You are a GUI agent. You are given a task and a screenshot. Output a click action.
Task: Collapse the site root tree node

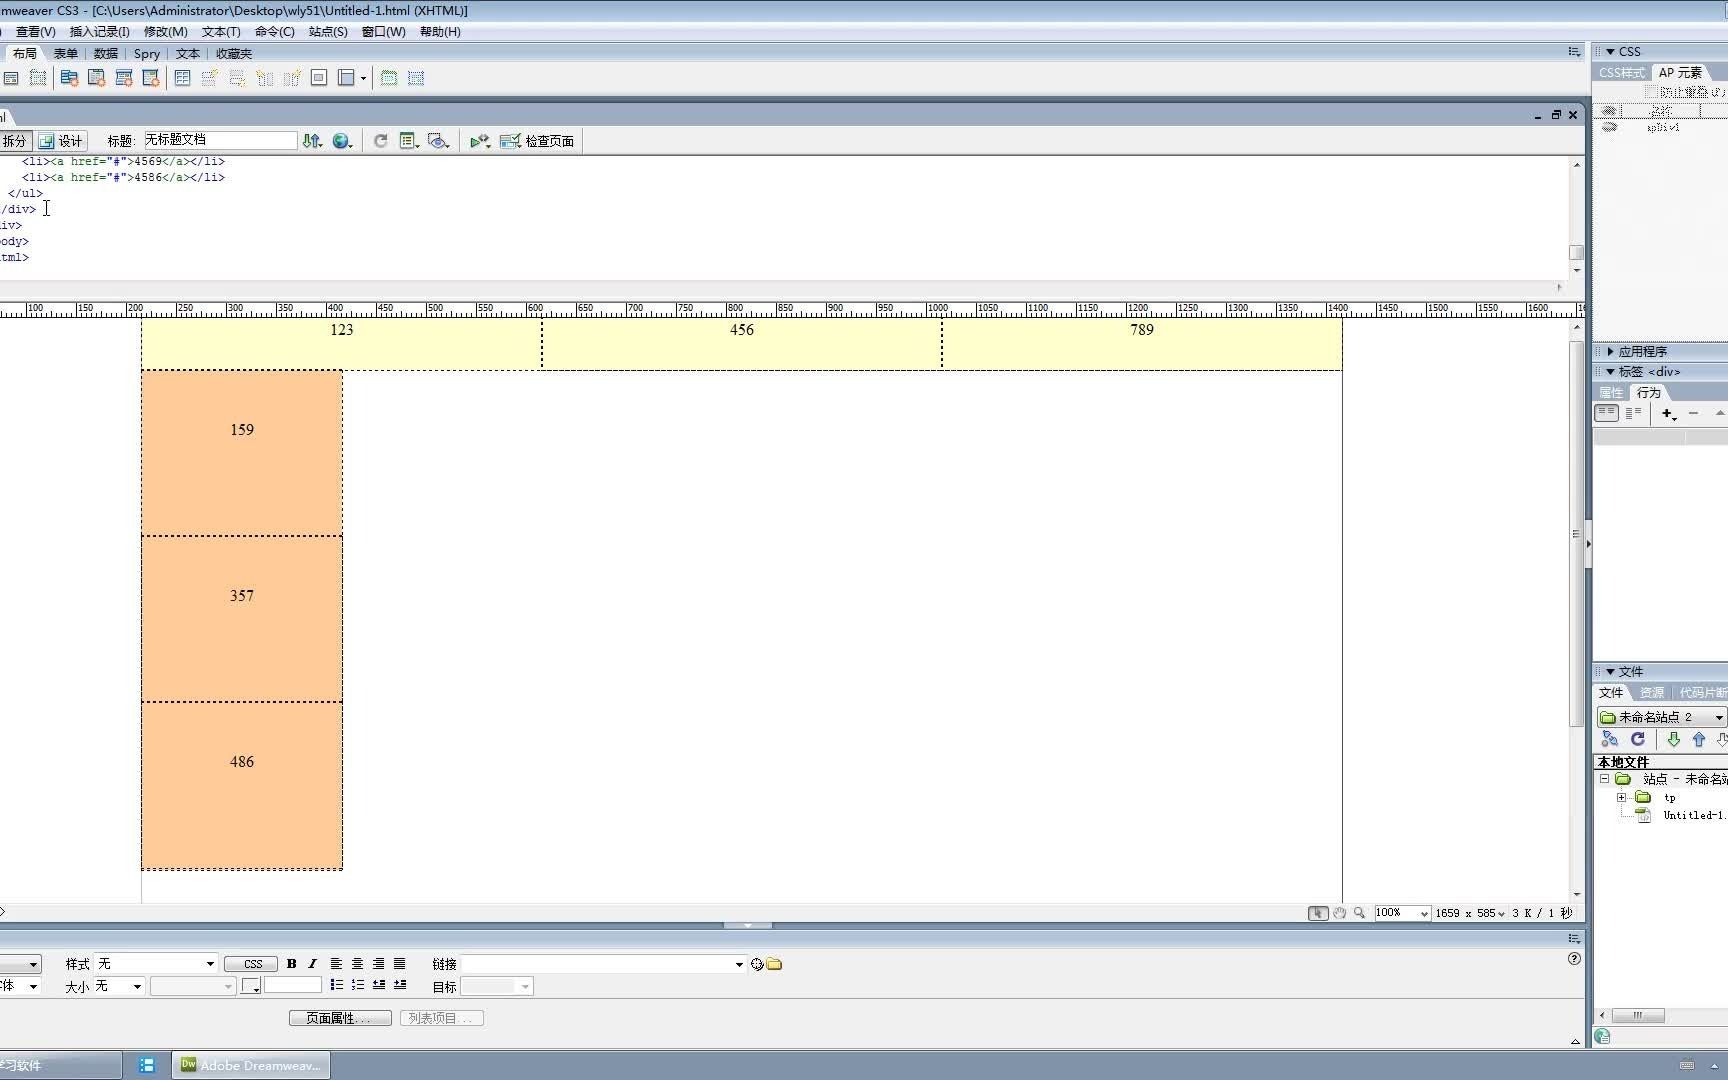[x=1604, y=778]
